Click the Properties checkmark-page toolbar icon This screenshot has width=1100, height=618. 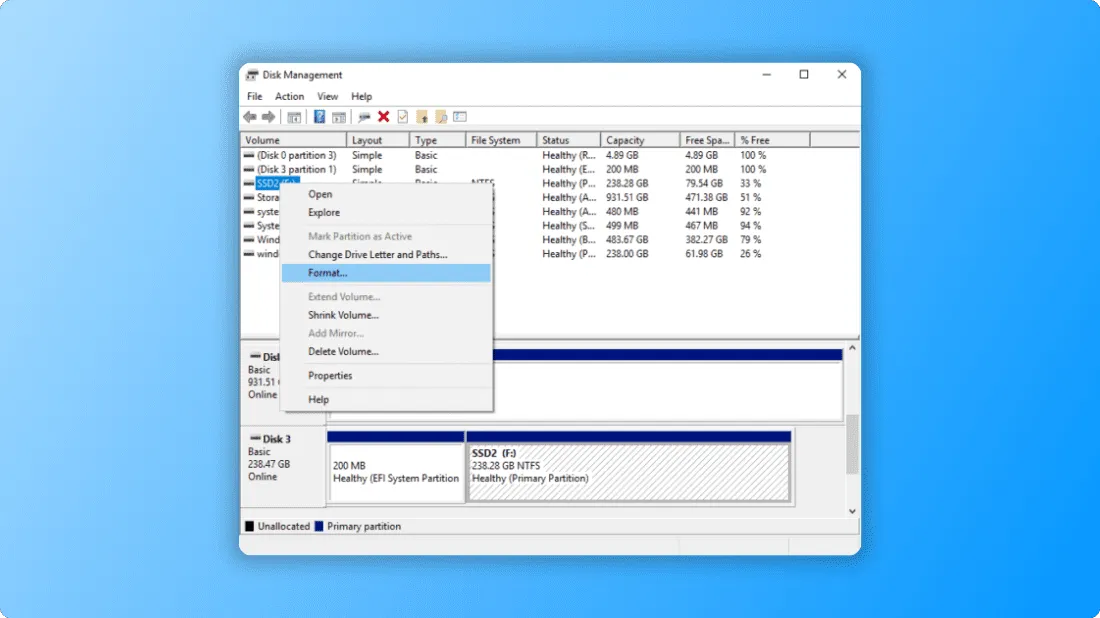[x=403, y=116]
